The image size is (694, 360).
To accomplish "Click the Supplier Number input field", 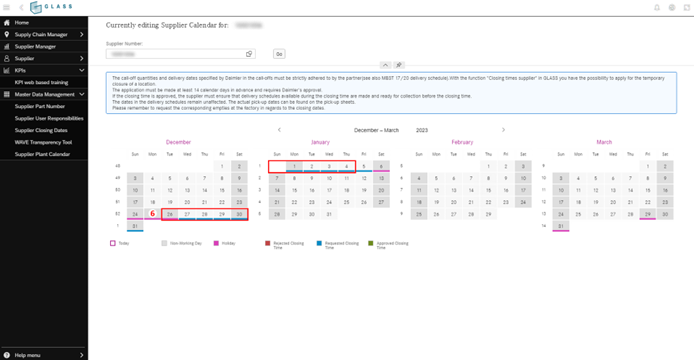I will pos(176,54).
